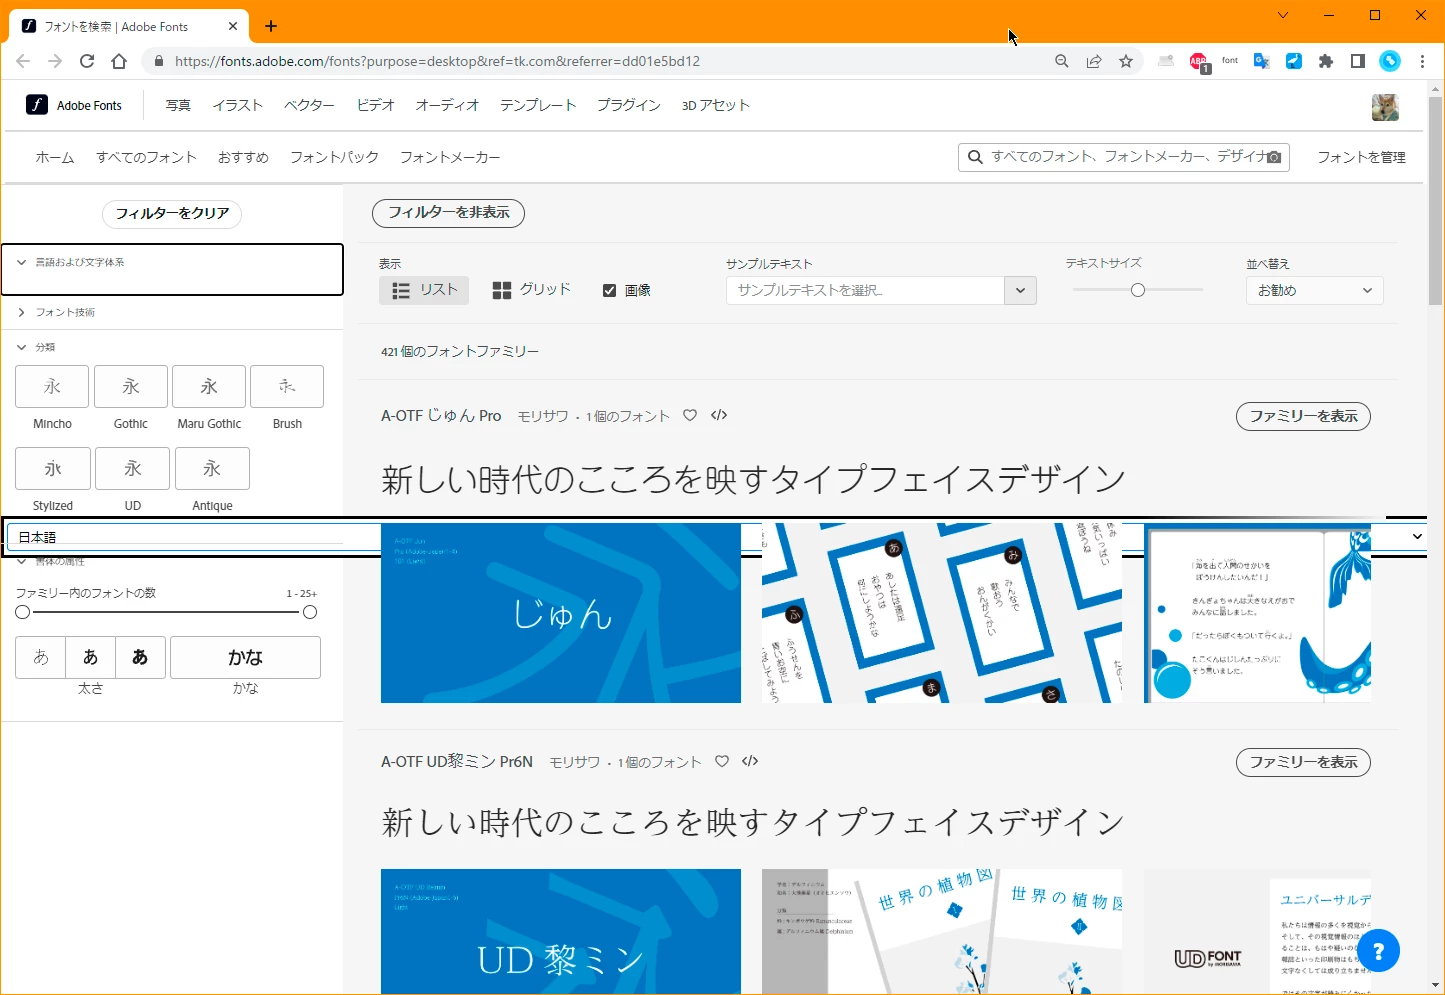The image size is (1445, 995).
Task: Uncheck the 画像 checkbox
Action: pyautogui.click(x=609, y=290)
